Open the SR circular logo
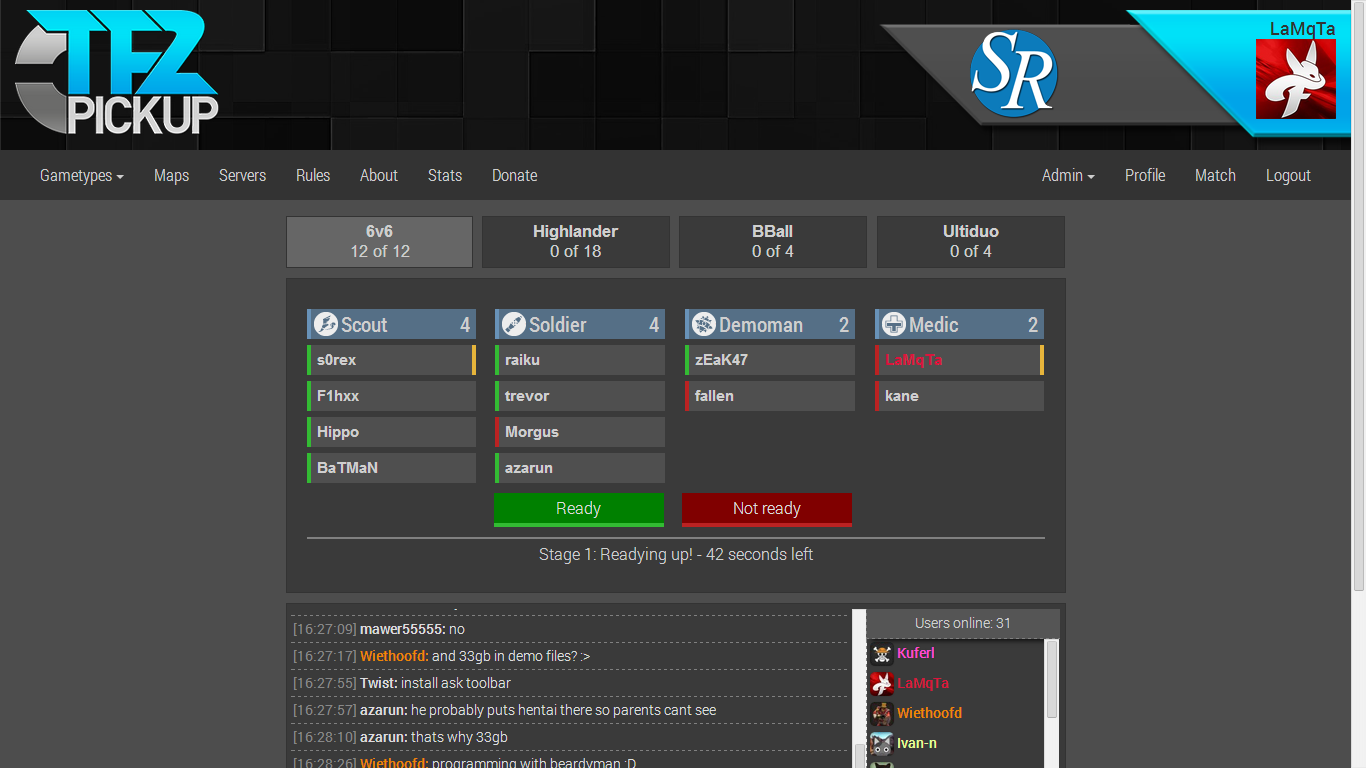This screenshot has width=1366, height=768. point(1014,73)
